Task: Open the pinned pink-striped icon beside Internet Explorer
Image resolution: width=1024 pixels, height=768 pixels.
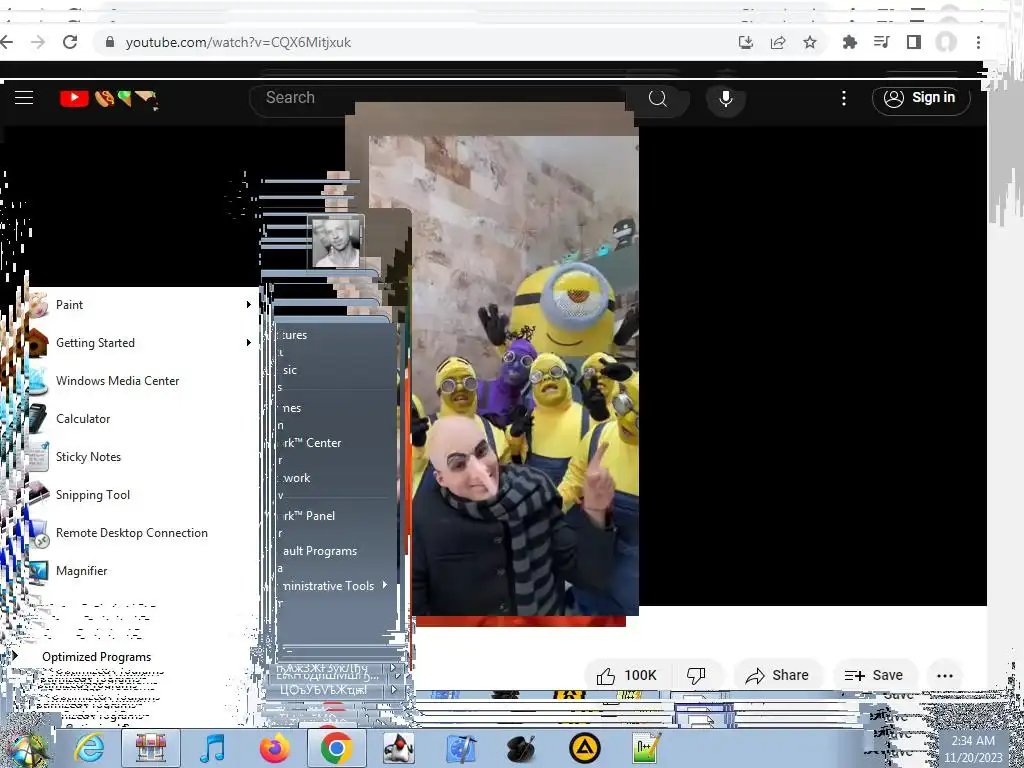Action: pyautogui.click(x=150, y=748)
